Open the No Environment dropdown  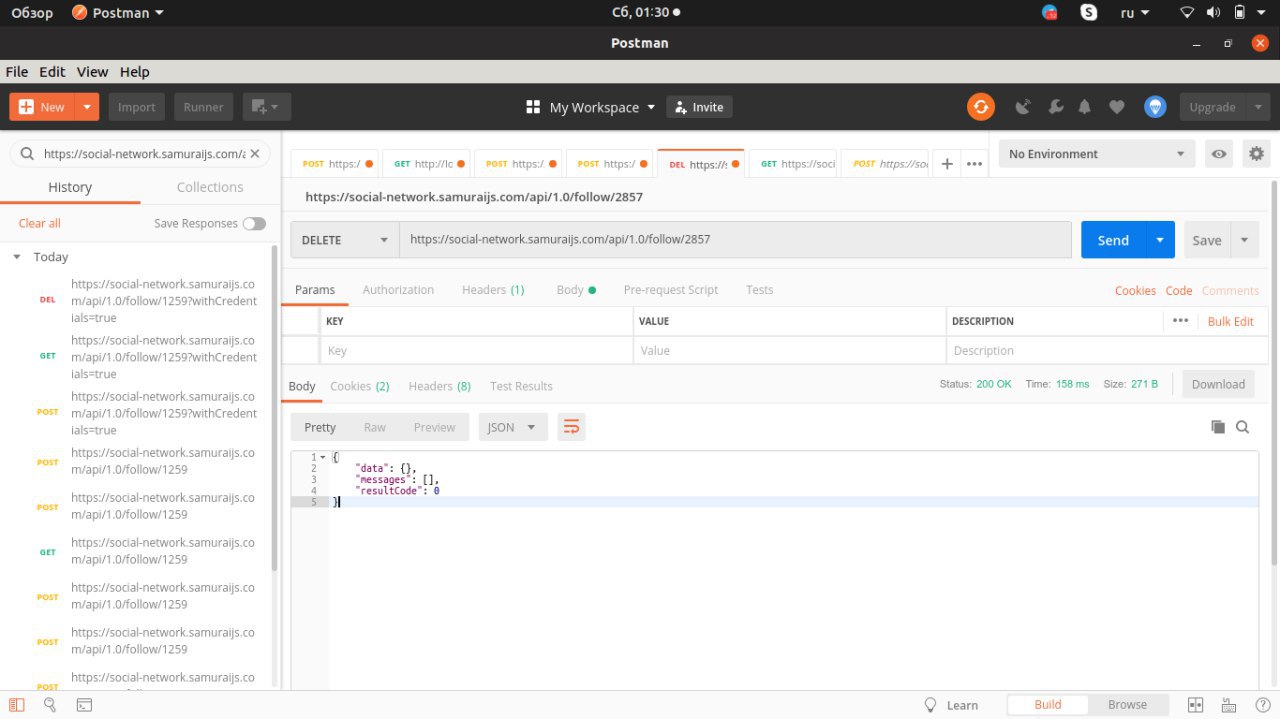(x=1097, y=154)
